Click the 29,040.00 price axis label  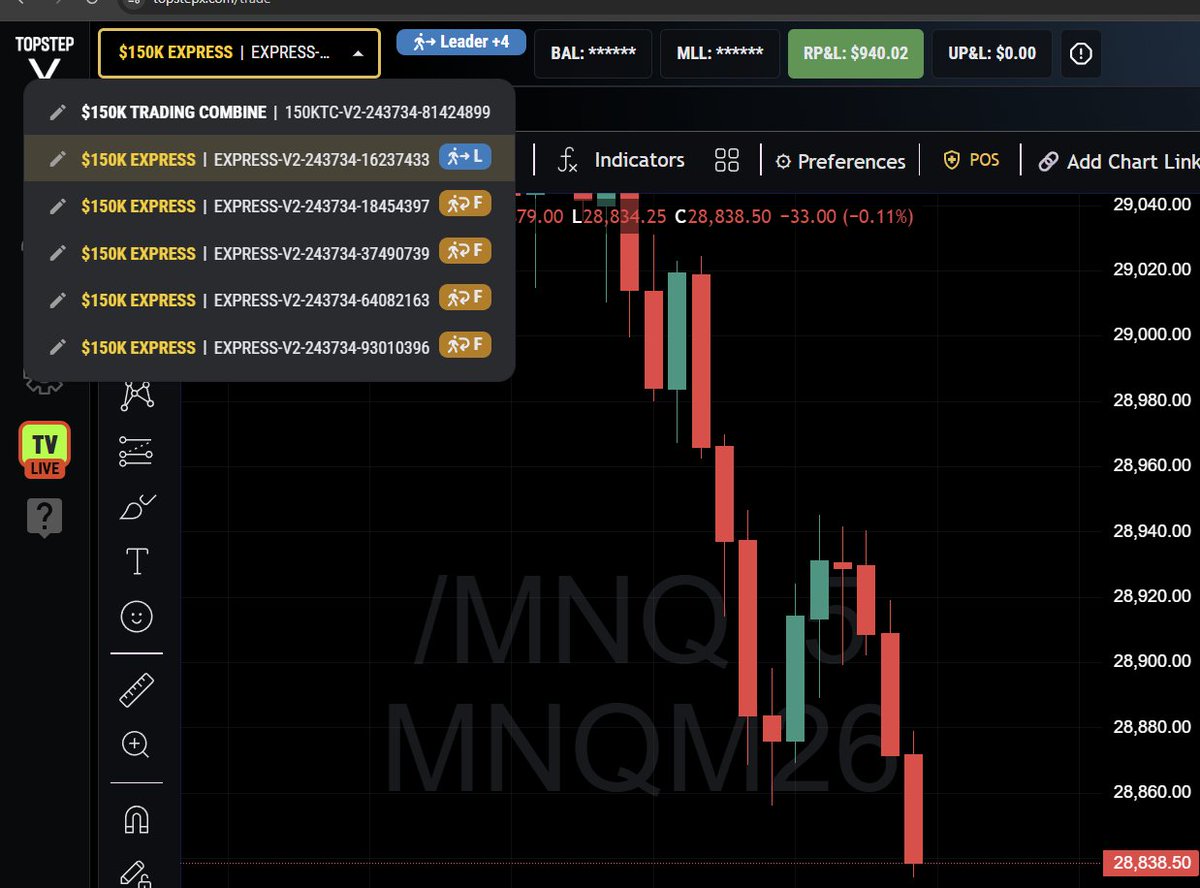pos(1151,203)
